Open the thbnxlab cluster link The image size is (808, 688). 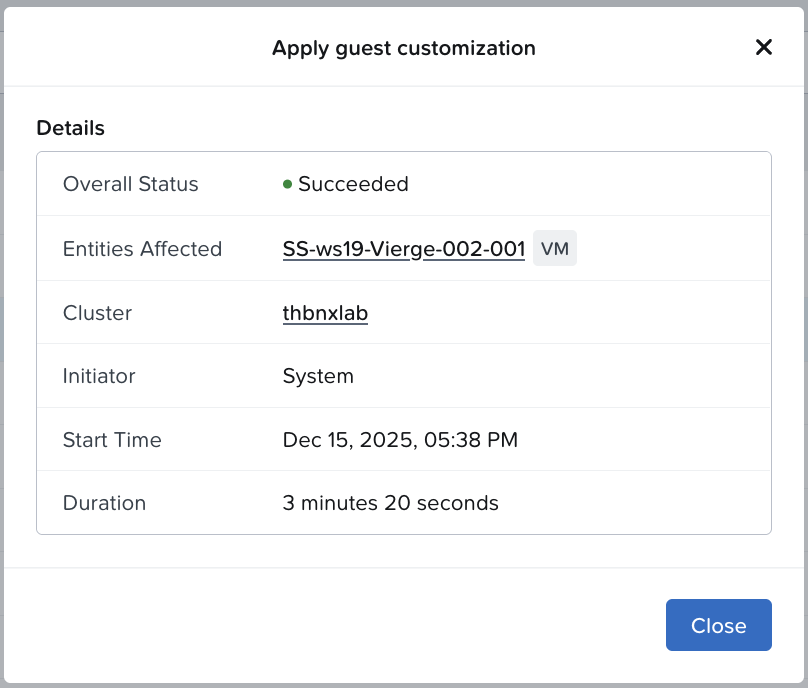click(x=325, y=313)
